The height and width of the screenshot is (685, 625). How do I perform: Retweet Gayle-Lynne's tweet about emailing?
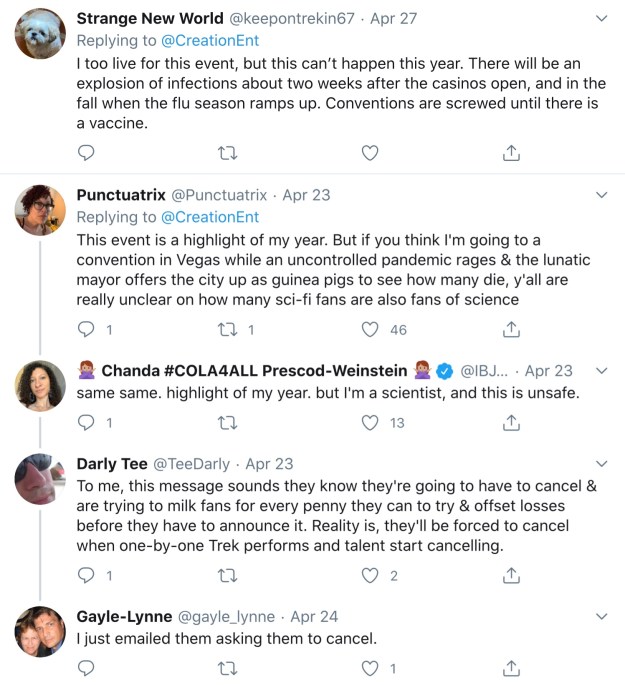pyautogui.click(x=227, y=668)
